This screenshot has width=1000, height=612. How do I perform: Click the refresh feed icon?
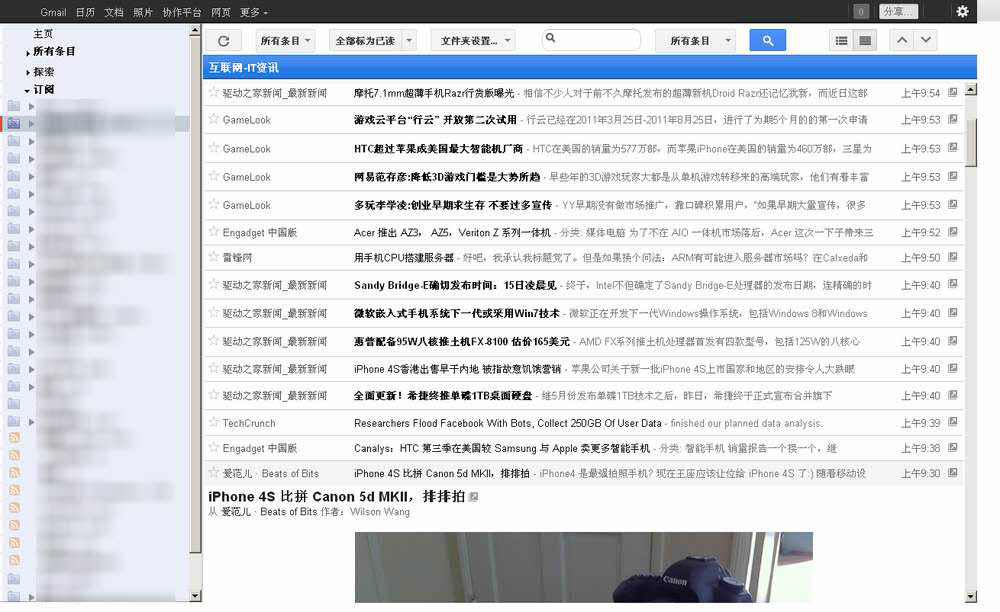223,40
